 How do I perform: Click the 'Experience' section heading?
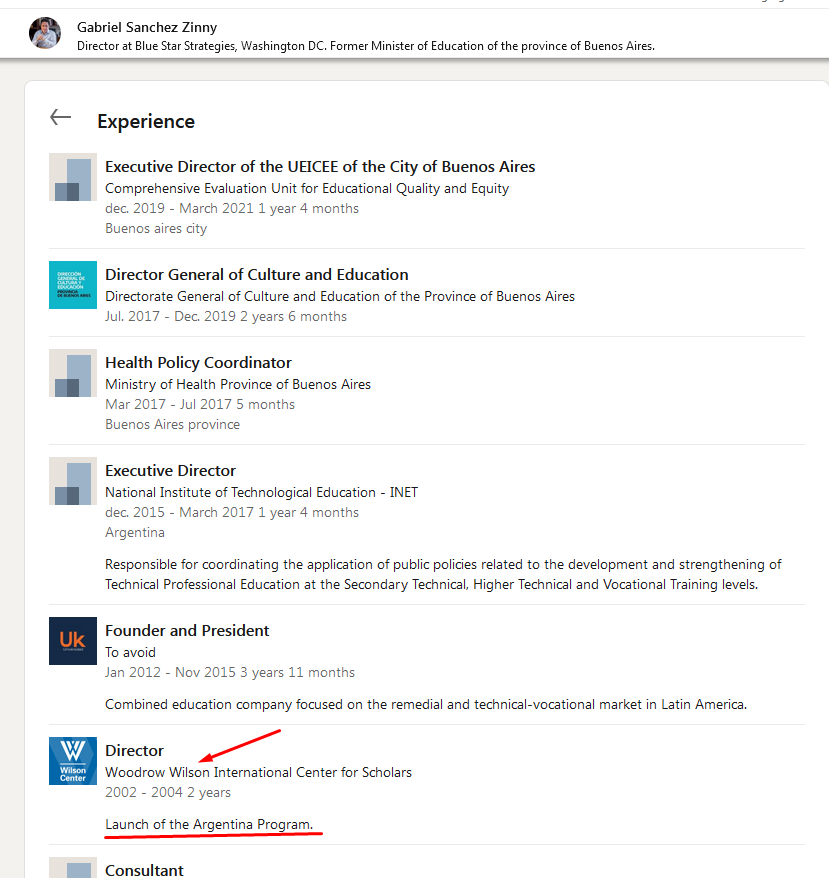pos(146,122)
